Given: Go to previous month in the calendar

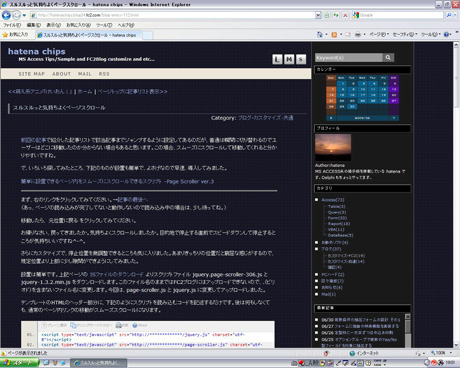Looking at the screenshot, I should coord(331,118).
